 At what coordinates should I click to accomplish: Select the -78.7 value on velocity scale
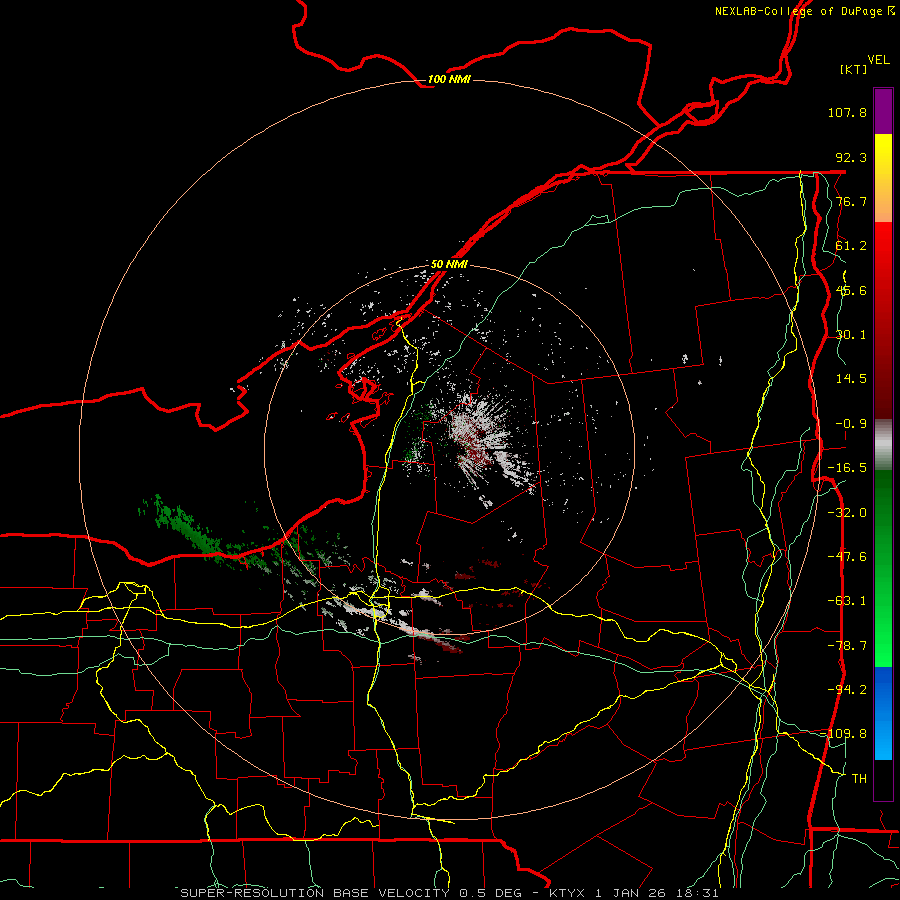click(847, 646)
